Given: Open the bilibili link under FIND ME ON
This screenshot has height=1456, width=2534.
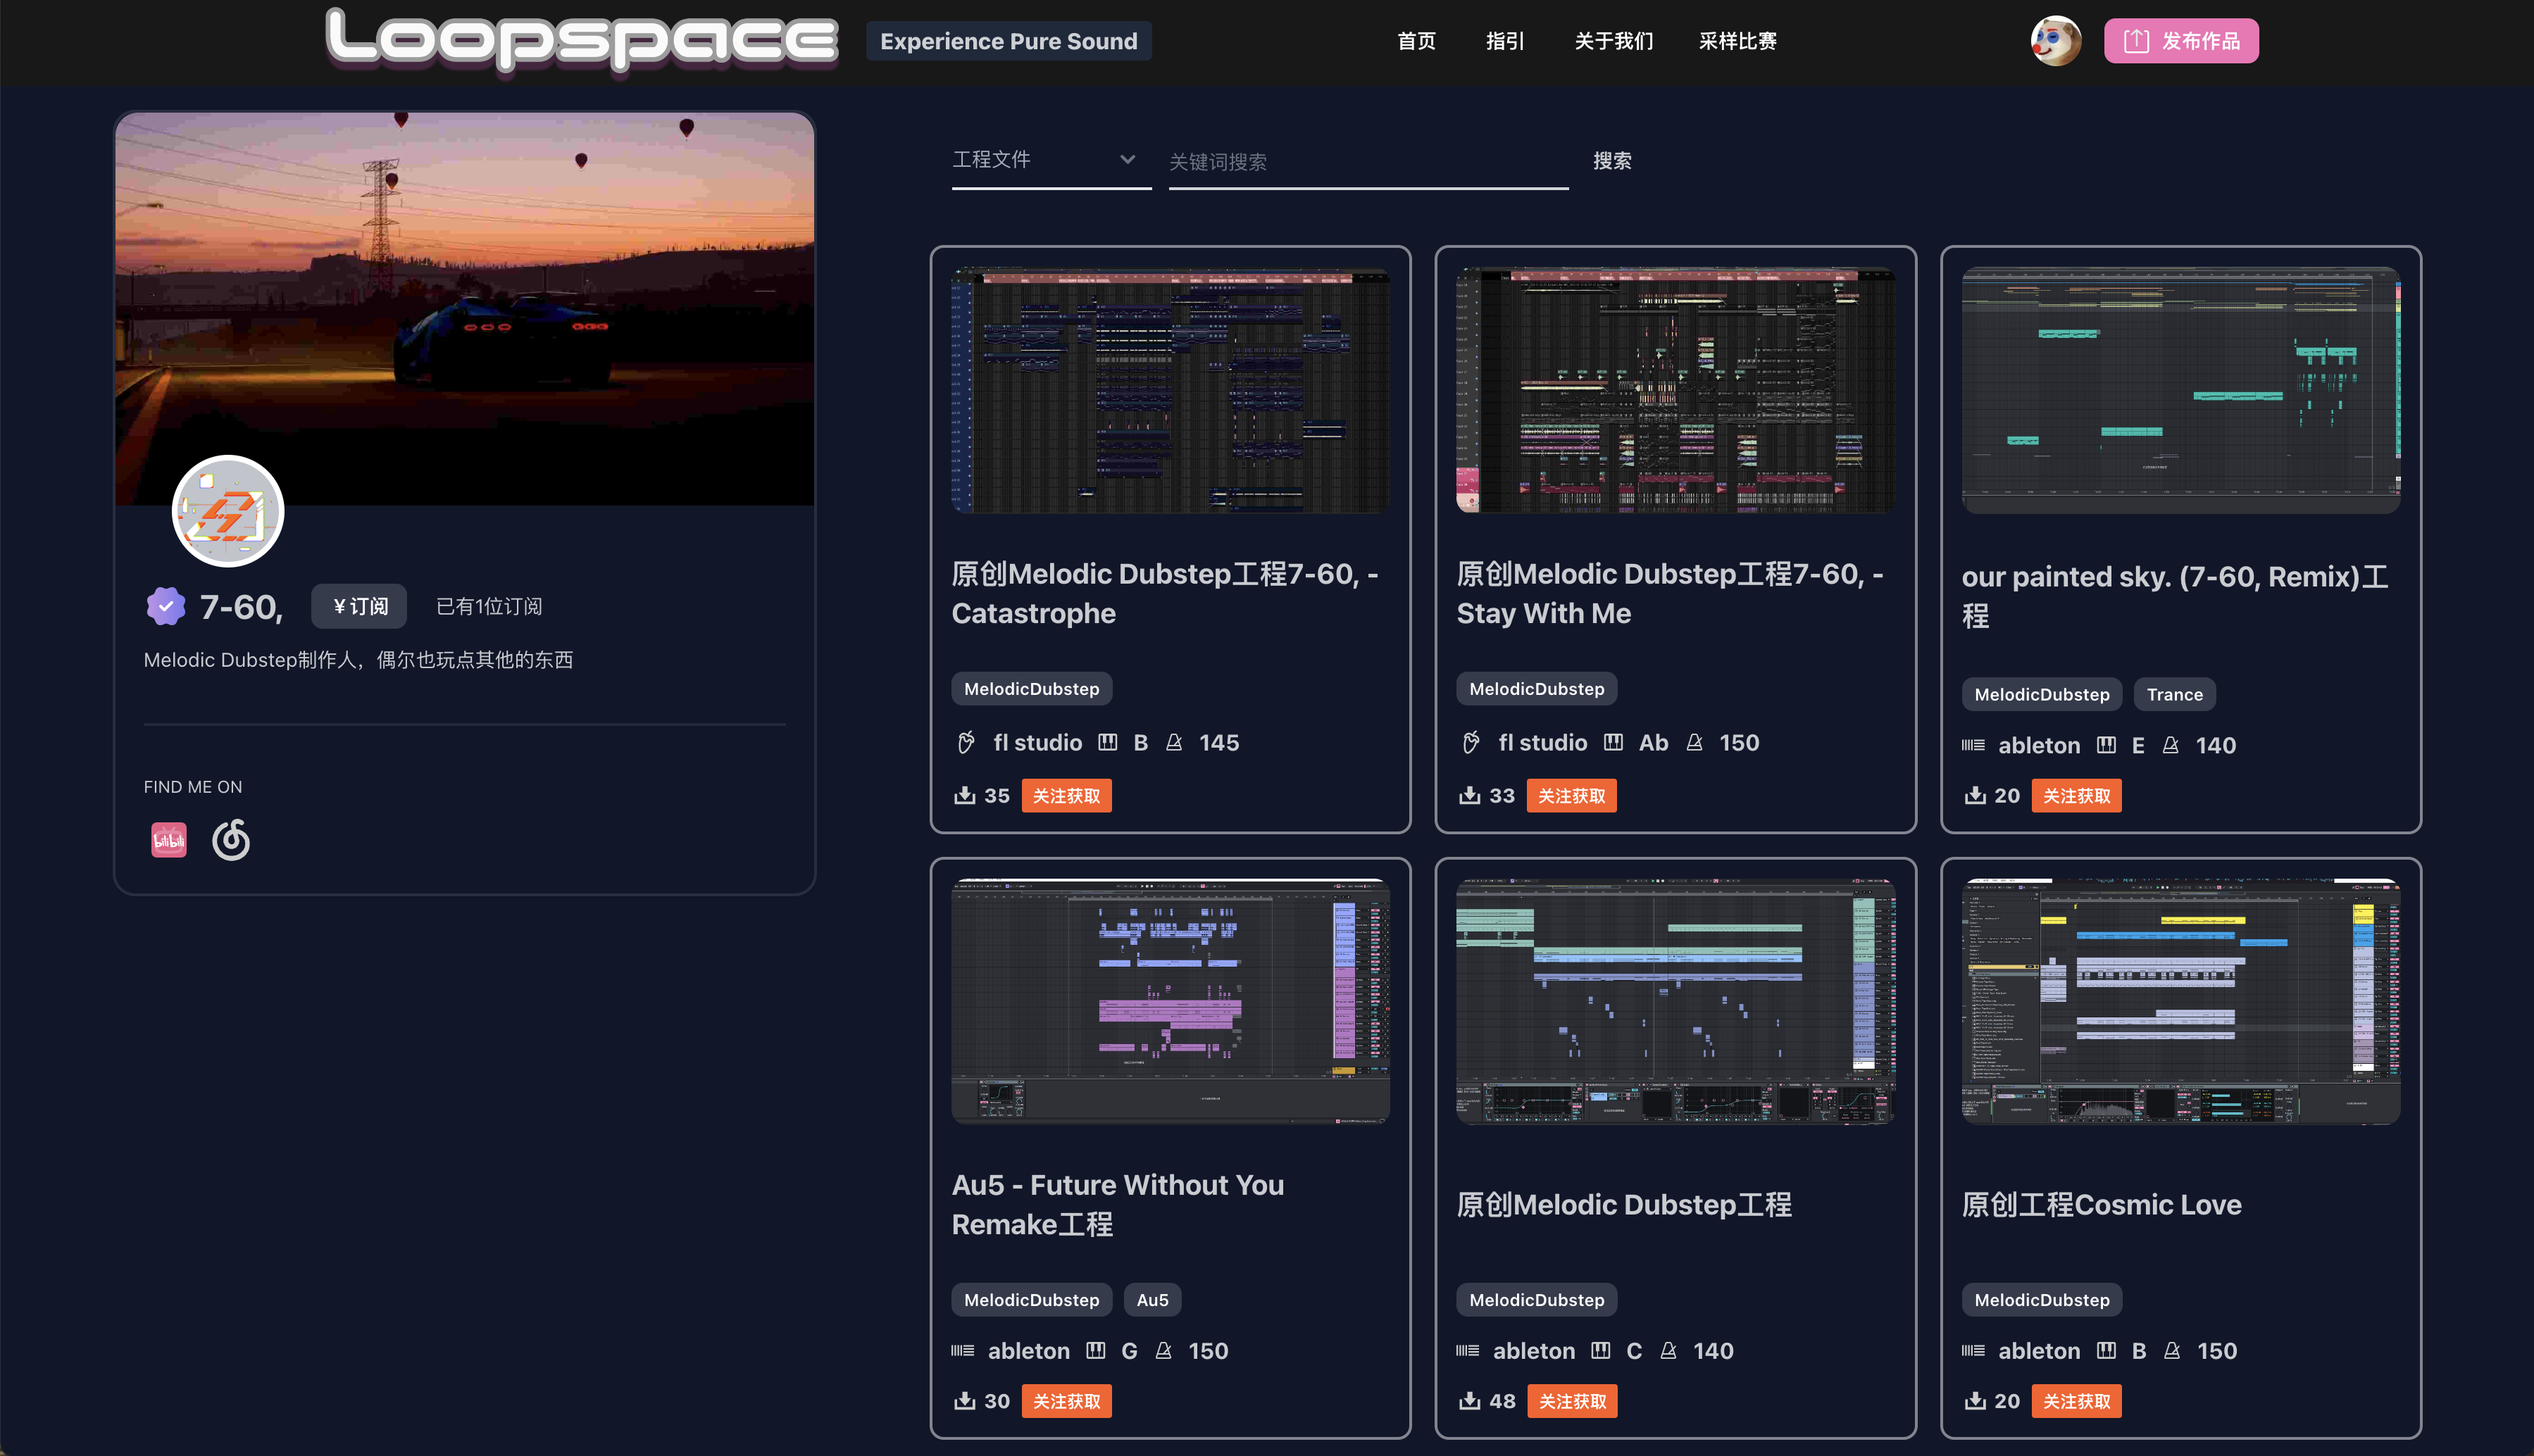Looking at the screenshot, I should click(168, 840).
